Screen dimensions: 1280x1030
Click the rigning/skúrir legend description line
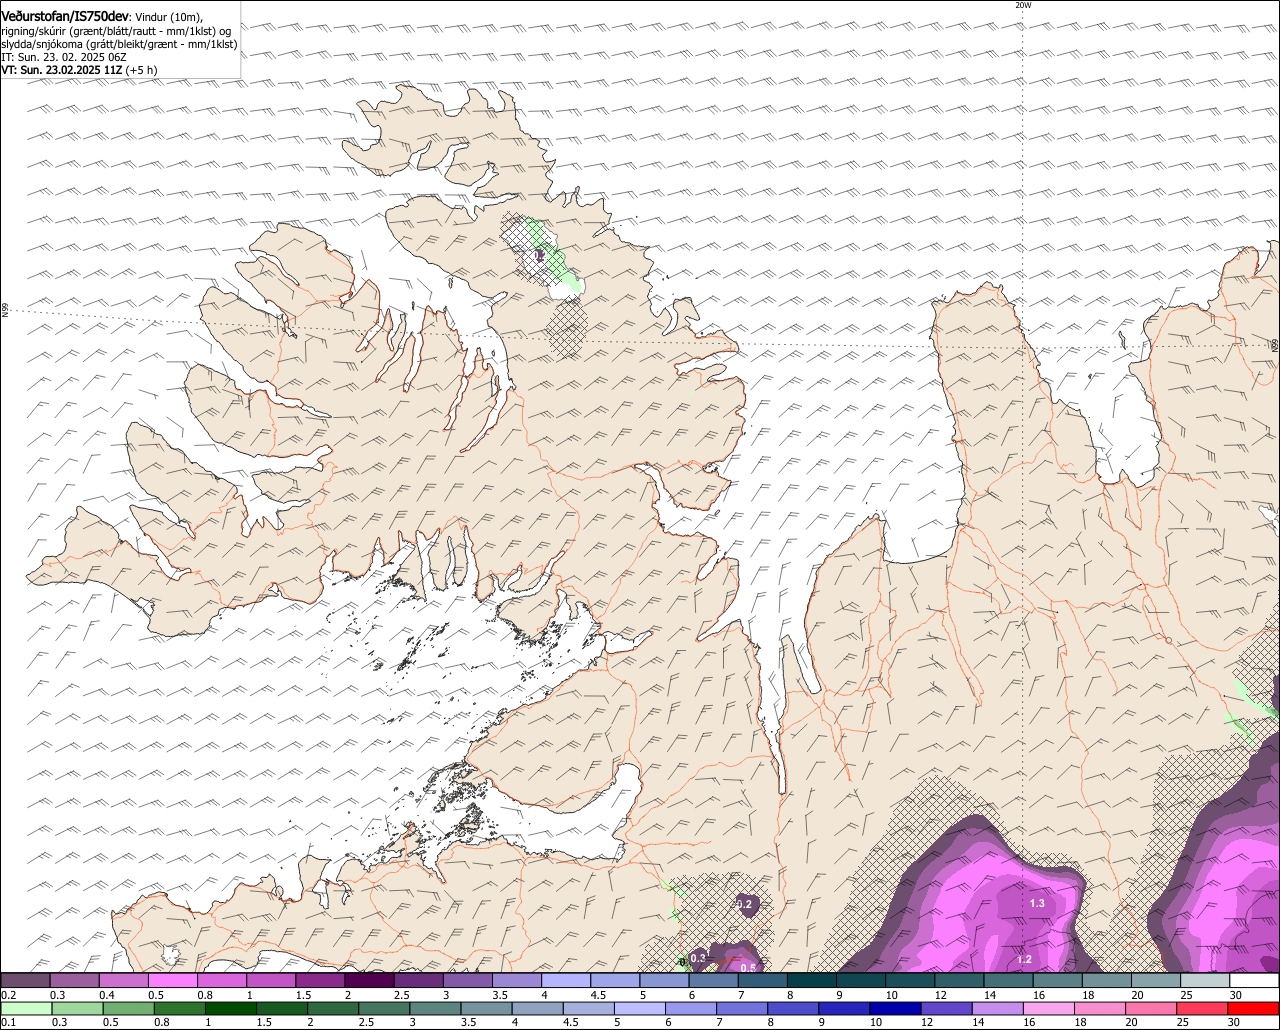(115, 31)
